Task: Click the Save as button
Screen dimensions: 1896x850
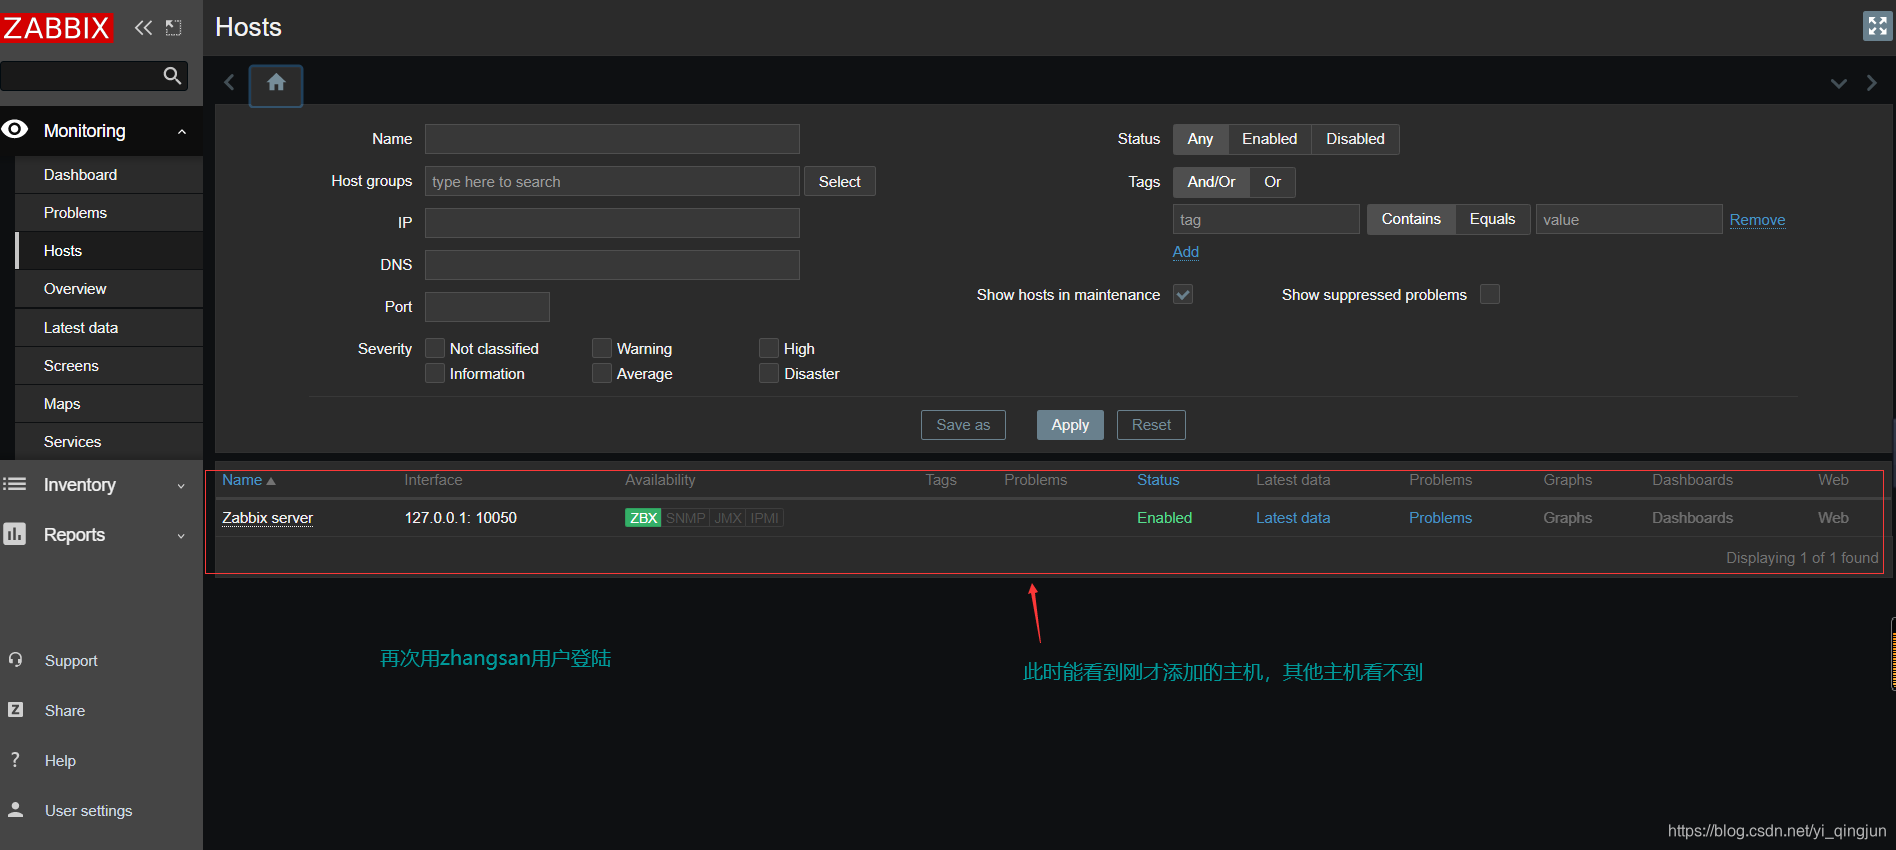Action: (x=963, y=425)
